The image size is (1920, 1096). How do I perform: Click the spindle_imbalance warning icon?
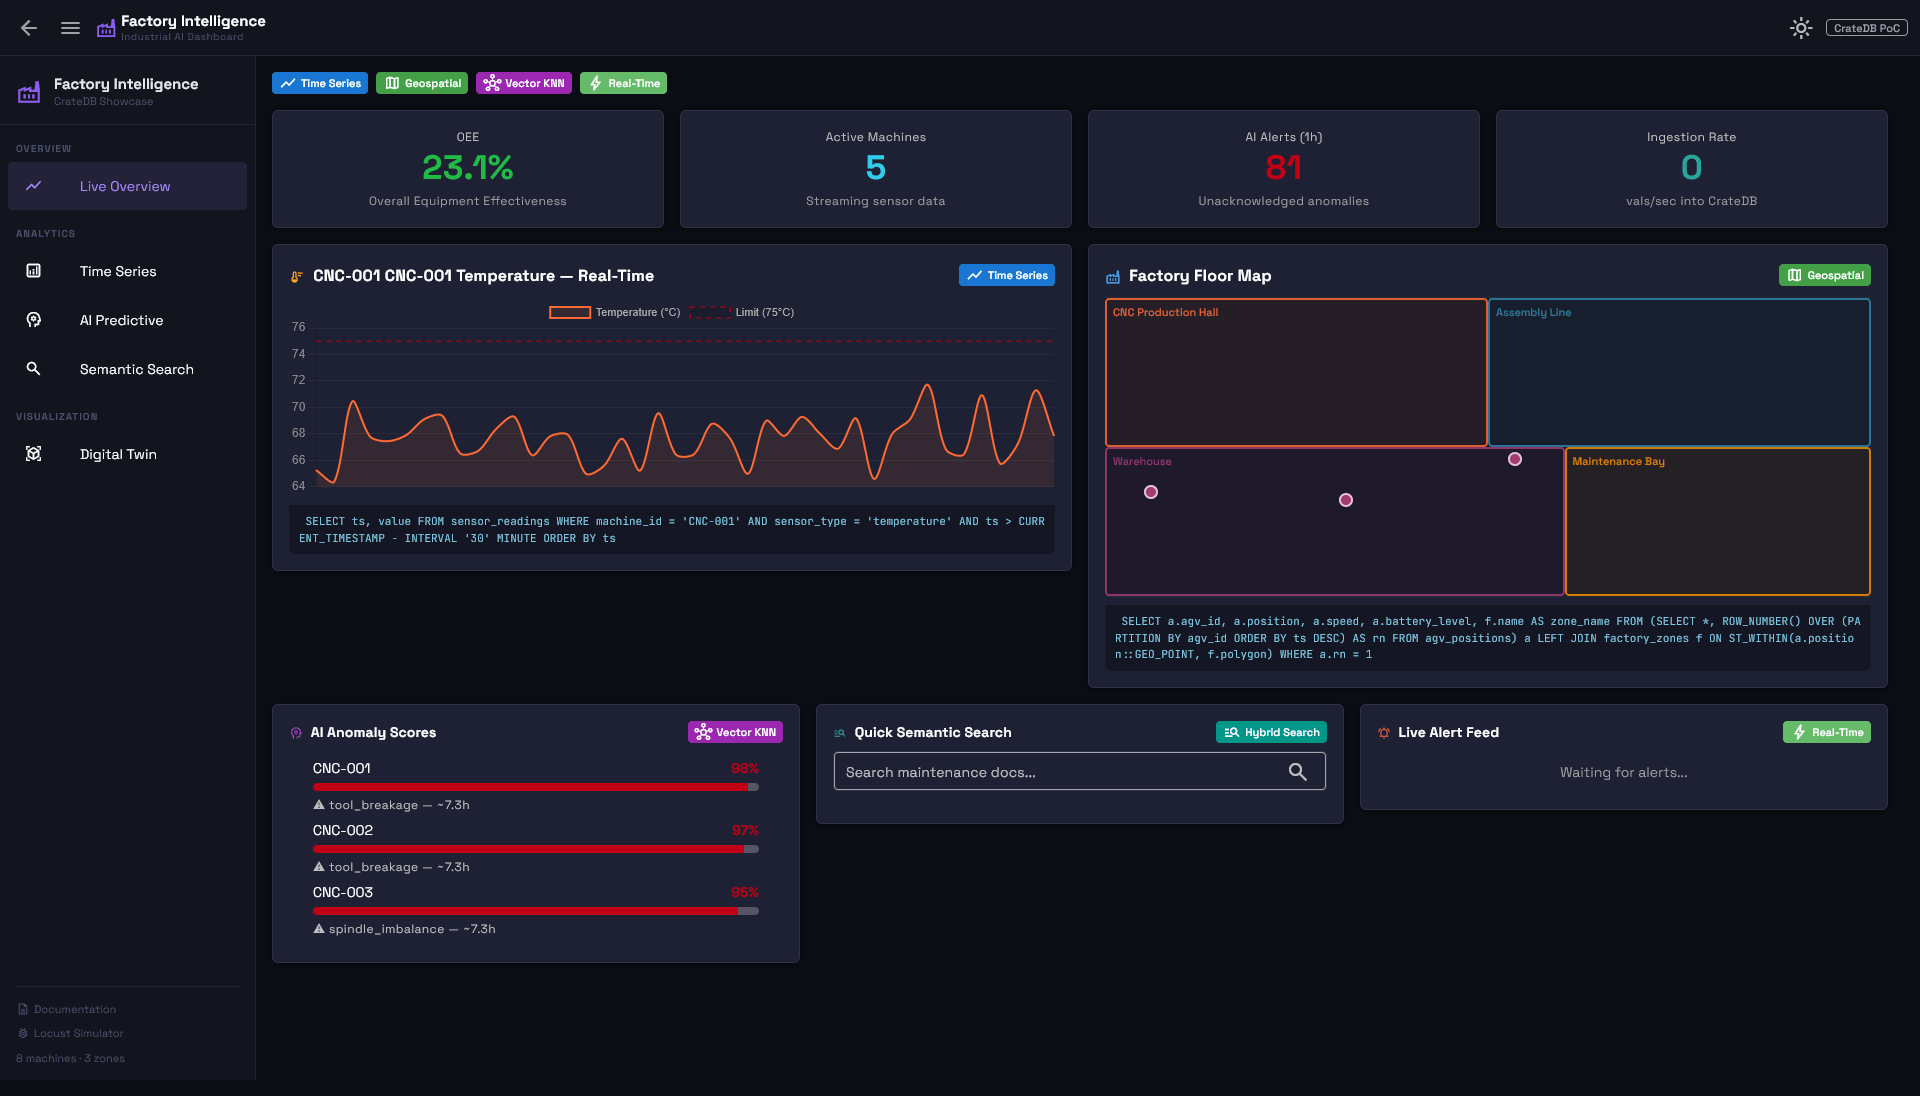319,929
